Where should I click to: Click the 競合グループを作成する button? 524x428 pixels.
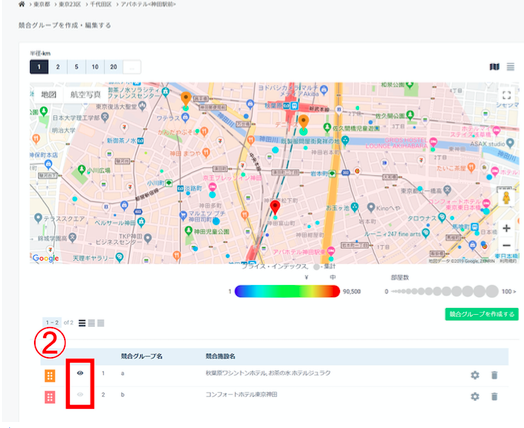(x=482, y=314)
